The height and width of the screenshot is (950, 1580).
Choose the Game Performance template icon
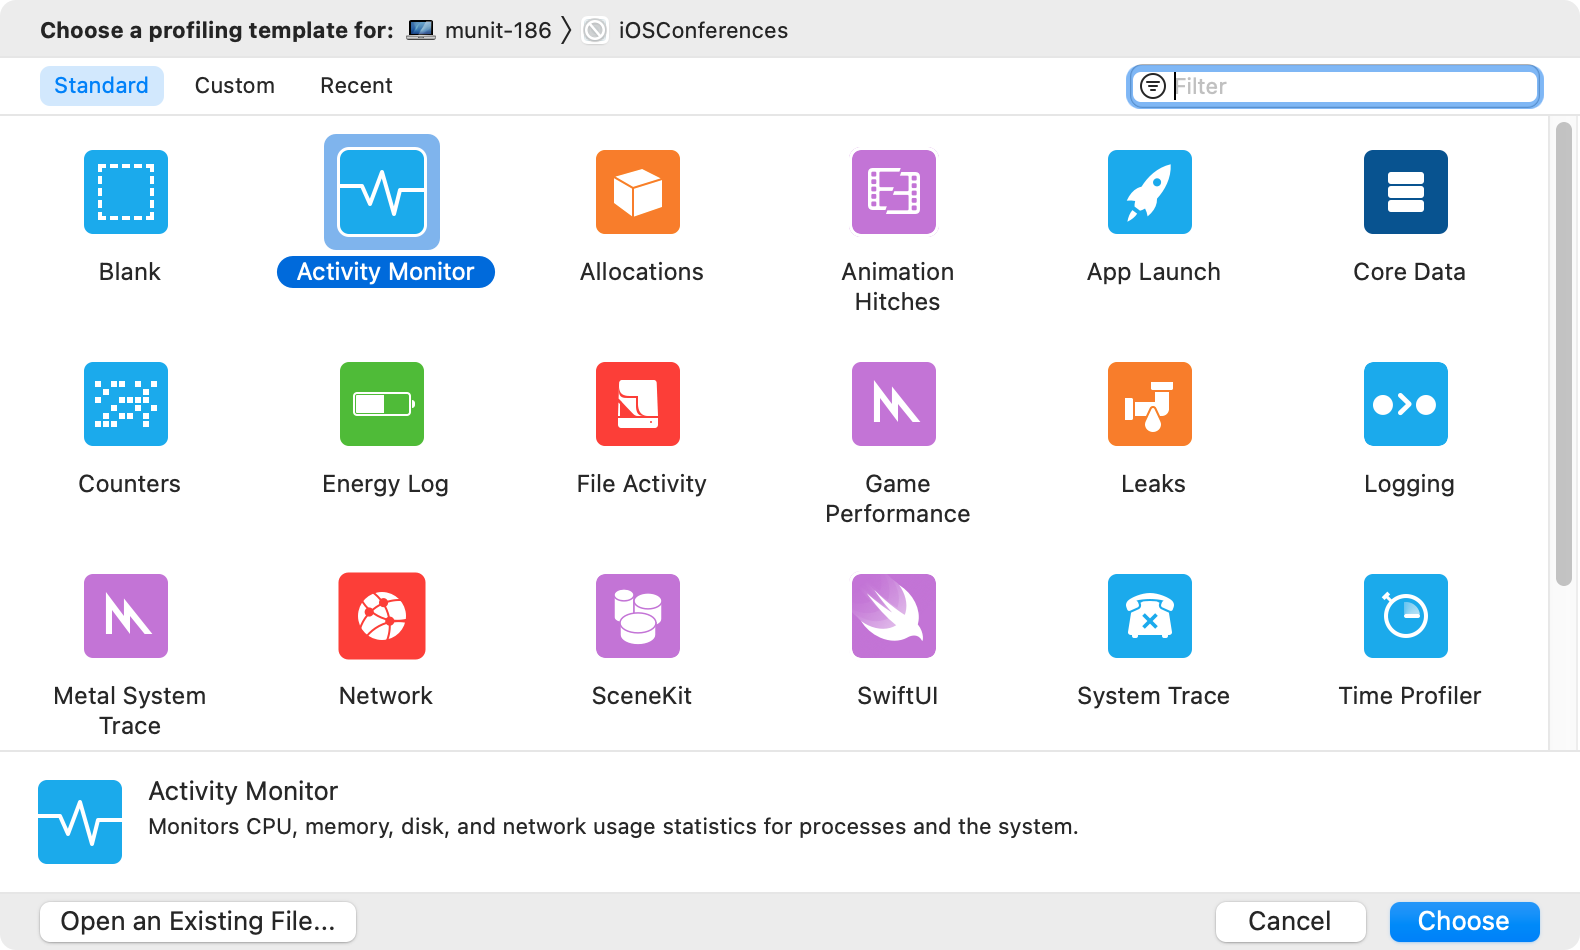pos(894,404)
